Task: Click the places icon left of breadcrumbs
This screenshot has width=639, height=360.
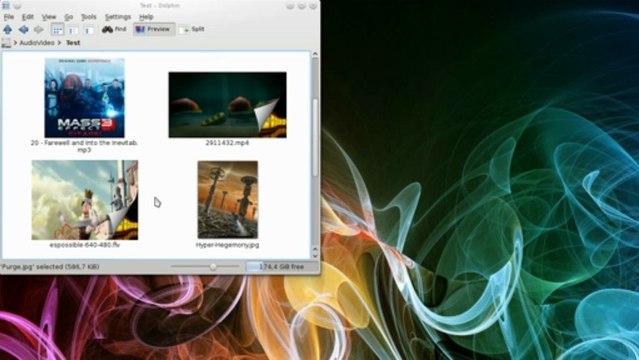Action: [x=6, y=43]
